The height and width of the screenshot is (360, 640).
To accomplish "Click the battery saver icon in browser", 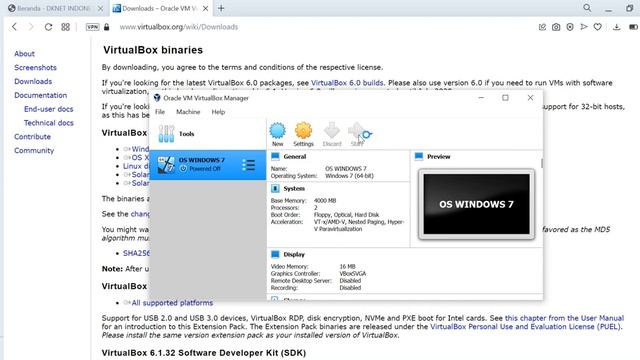I will point(633,27).
